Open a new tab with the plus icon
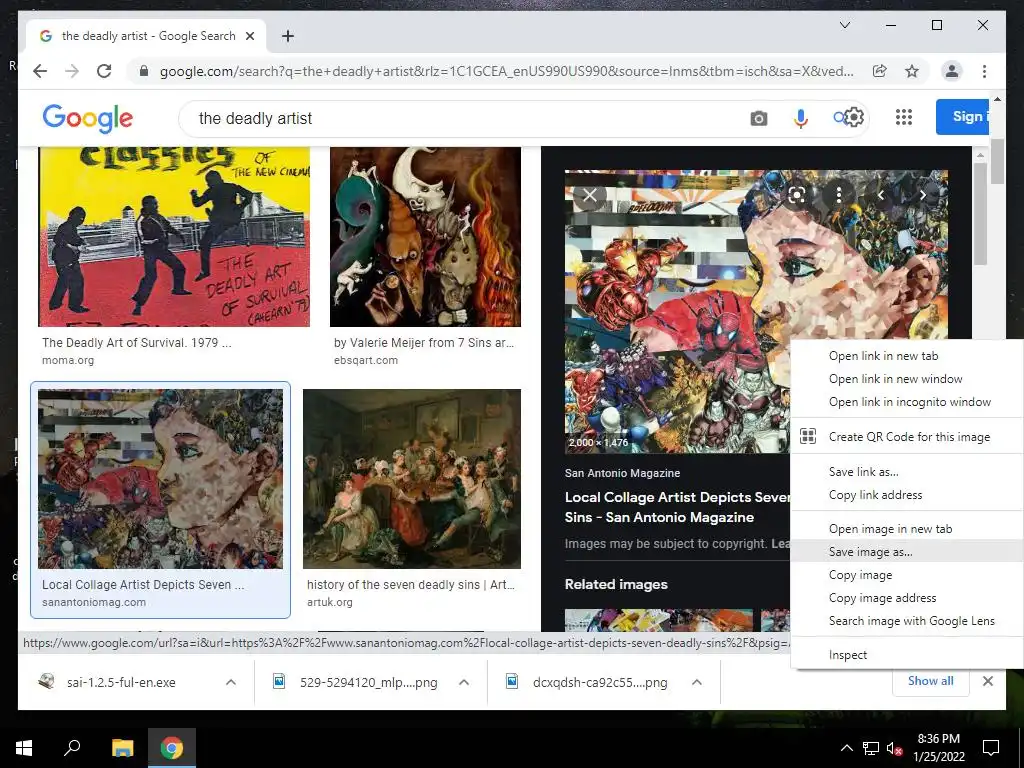The height and width of the screenshot is (768, 1024). tap(287, 36)
